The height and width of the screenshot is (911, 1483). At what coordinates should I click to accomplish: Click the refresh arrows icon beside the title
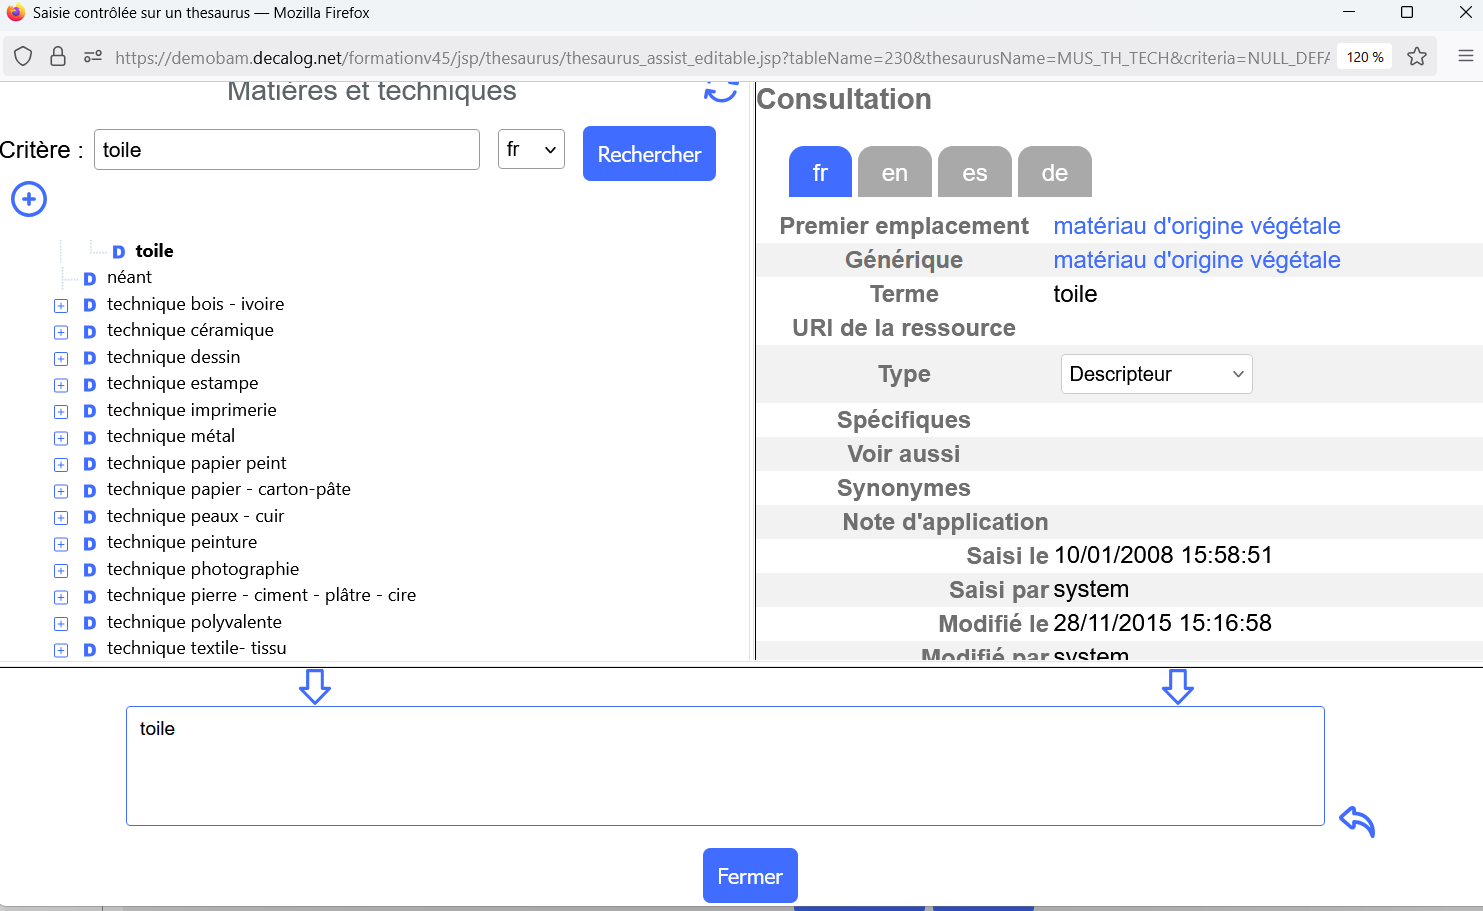tap(720, 91)
